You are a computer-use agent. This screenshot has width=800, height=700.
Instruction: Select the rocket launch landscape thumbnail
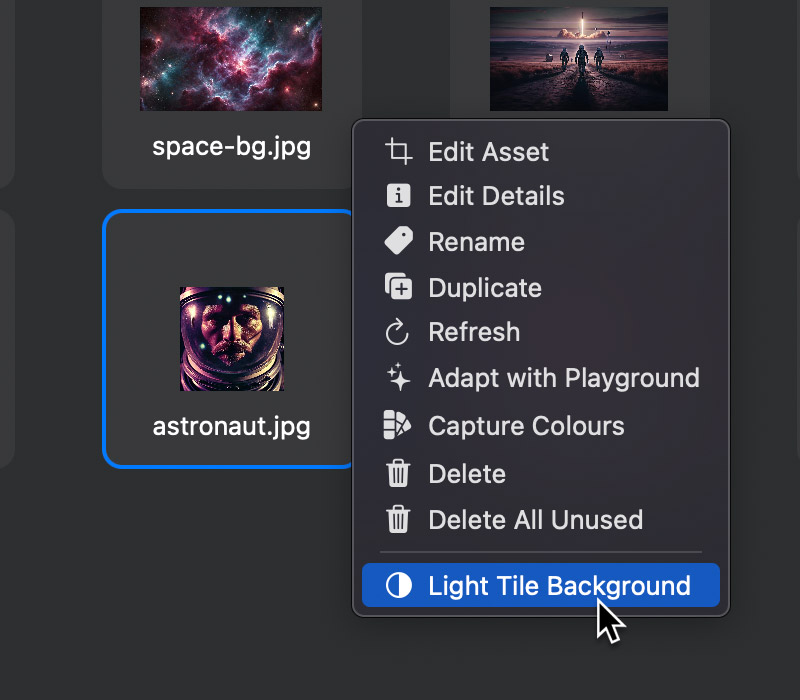pos(578,58)
